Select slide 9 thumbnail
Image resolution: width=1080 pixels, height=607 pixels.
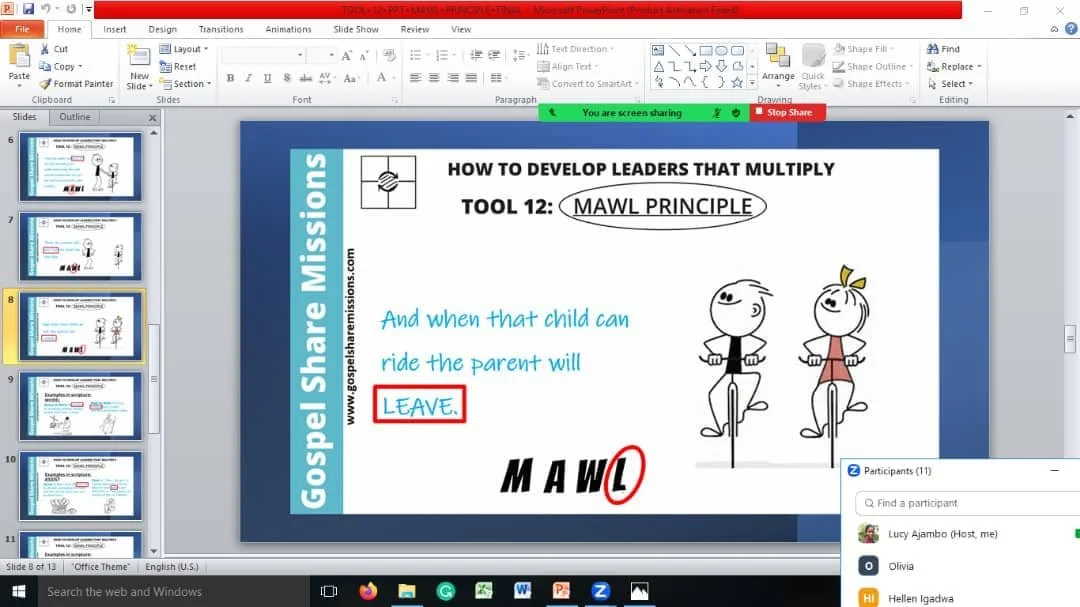[x=81, y=407]
